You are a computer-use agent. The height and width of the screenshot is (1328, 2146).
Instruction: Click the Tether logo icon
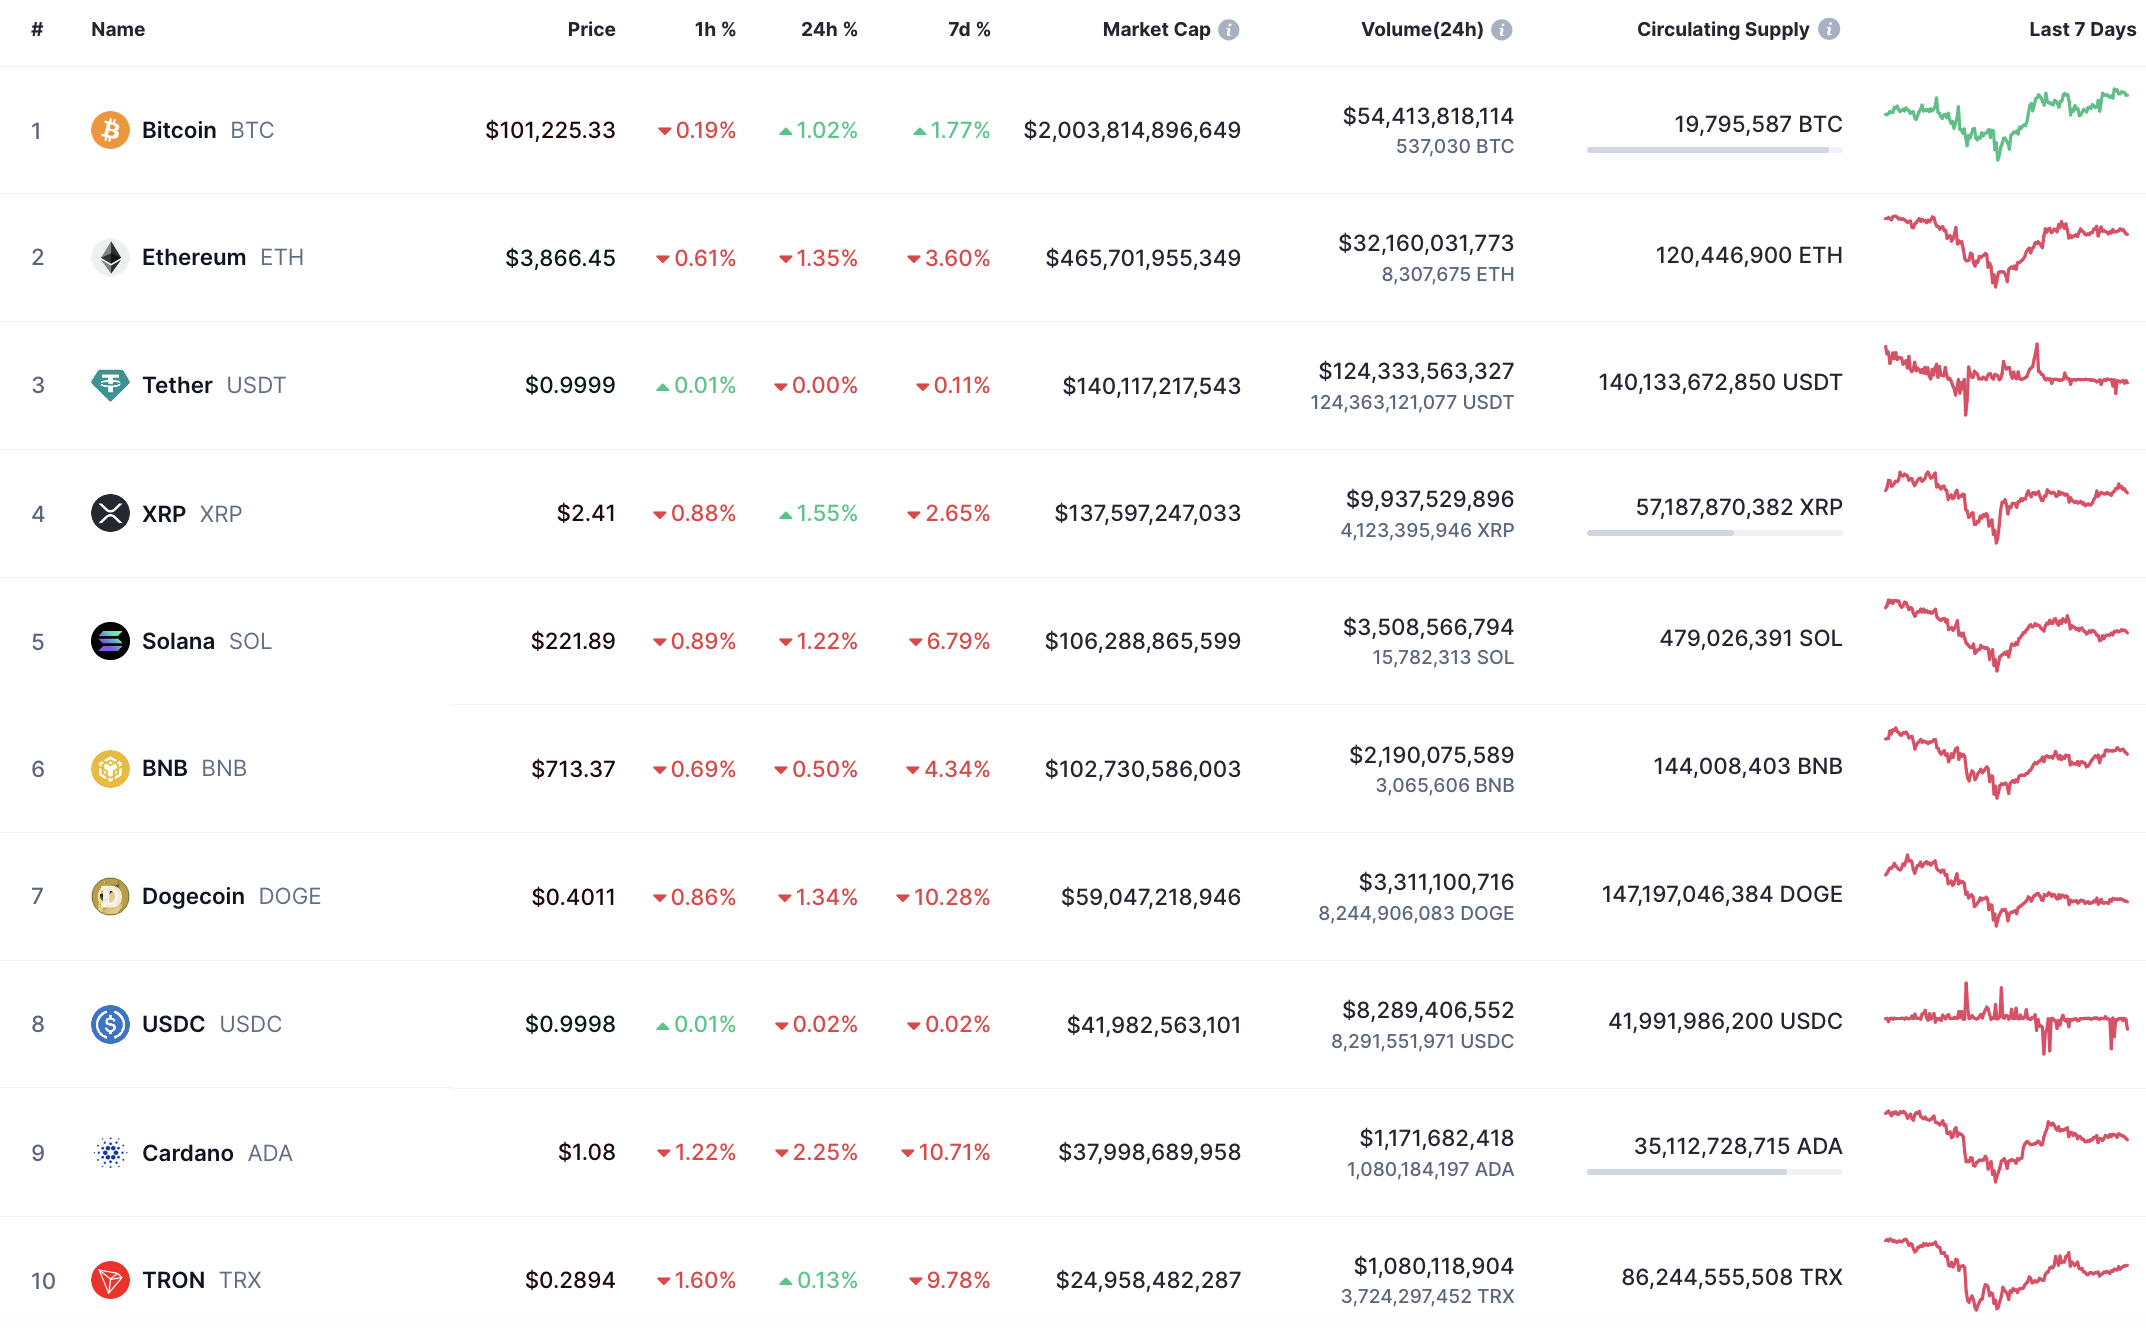tap(110, 385)
